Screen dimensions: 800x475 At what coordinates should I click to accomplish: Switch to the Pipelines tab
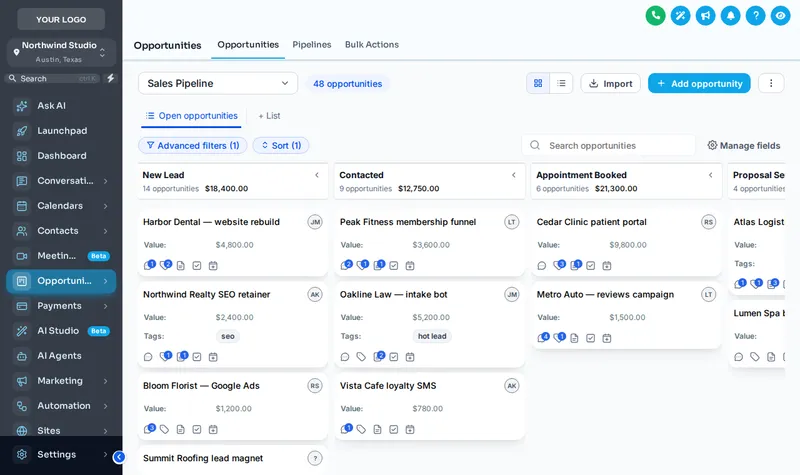(312, 45)
